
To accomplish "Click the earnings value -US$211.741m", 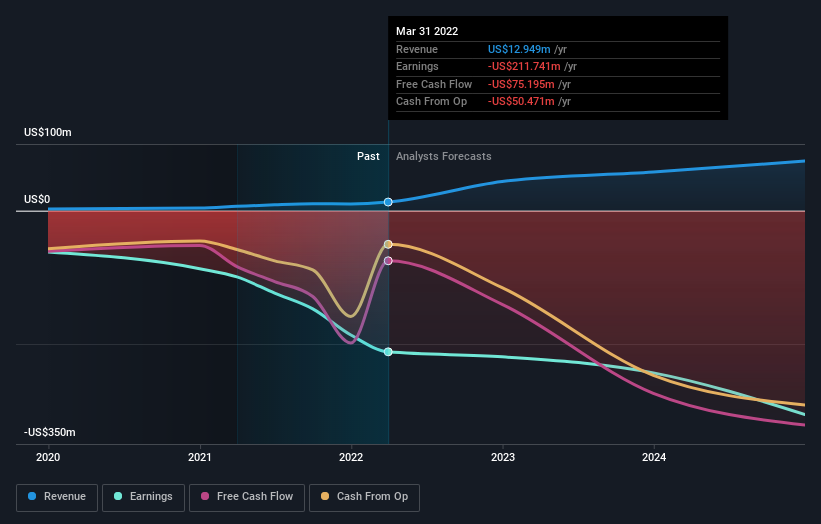I will point(524,66).
